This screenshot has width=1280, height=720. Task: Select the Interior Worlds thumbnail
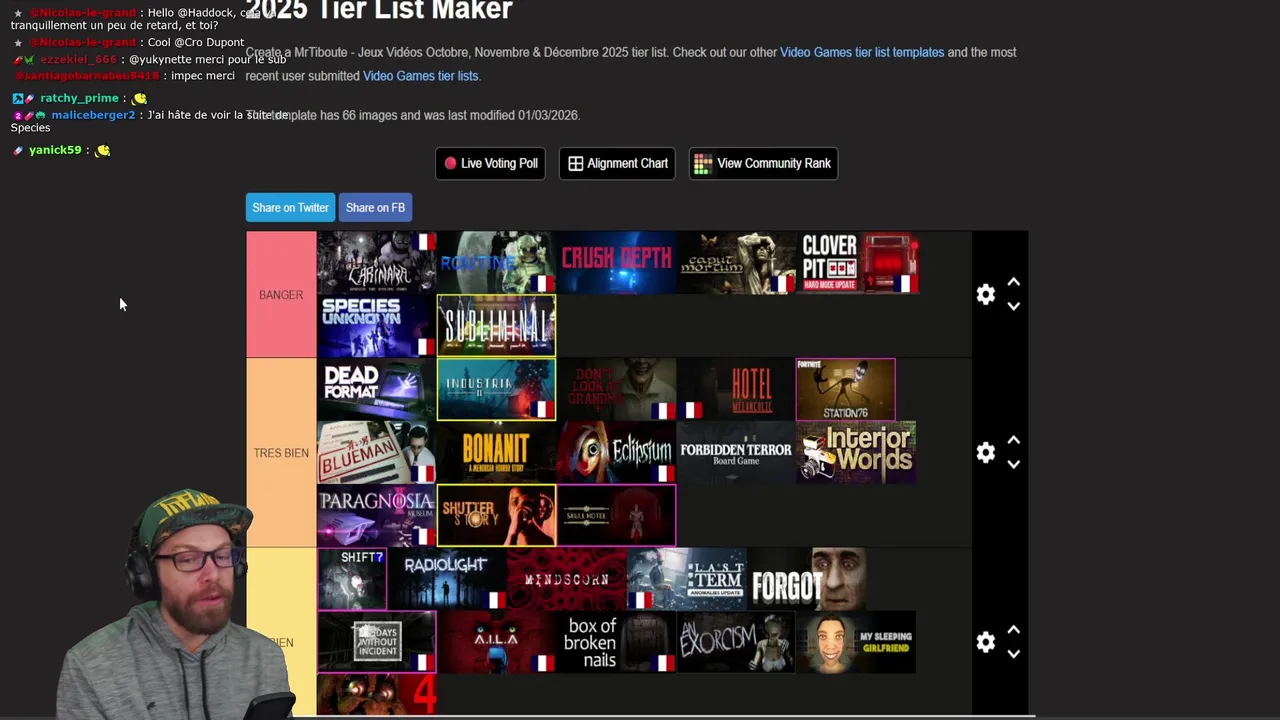(856, 452)
